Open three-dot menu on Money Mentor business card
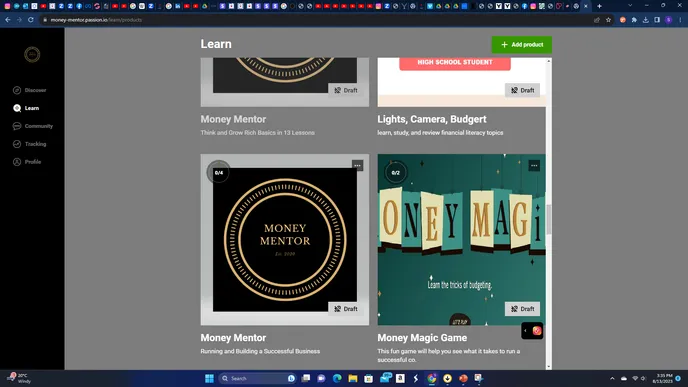Screen dimensions: 688x387 click(358, 165)
